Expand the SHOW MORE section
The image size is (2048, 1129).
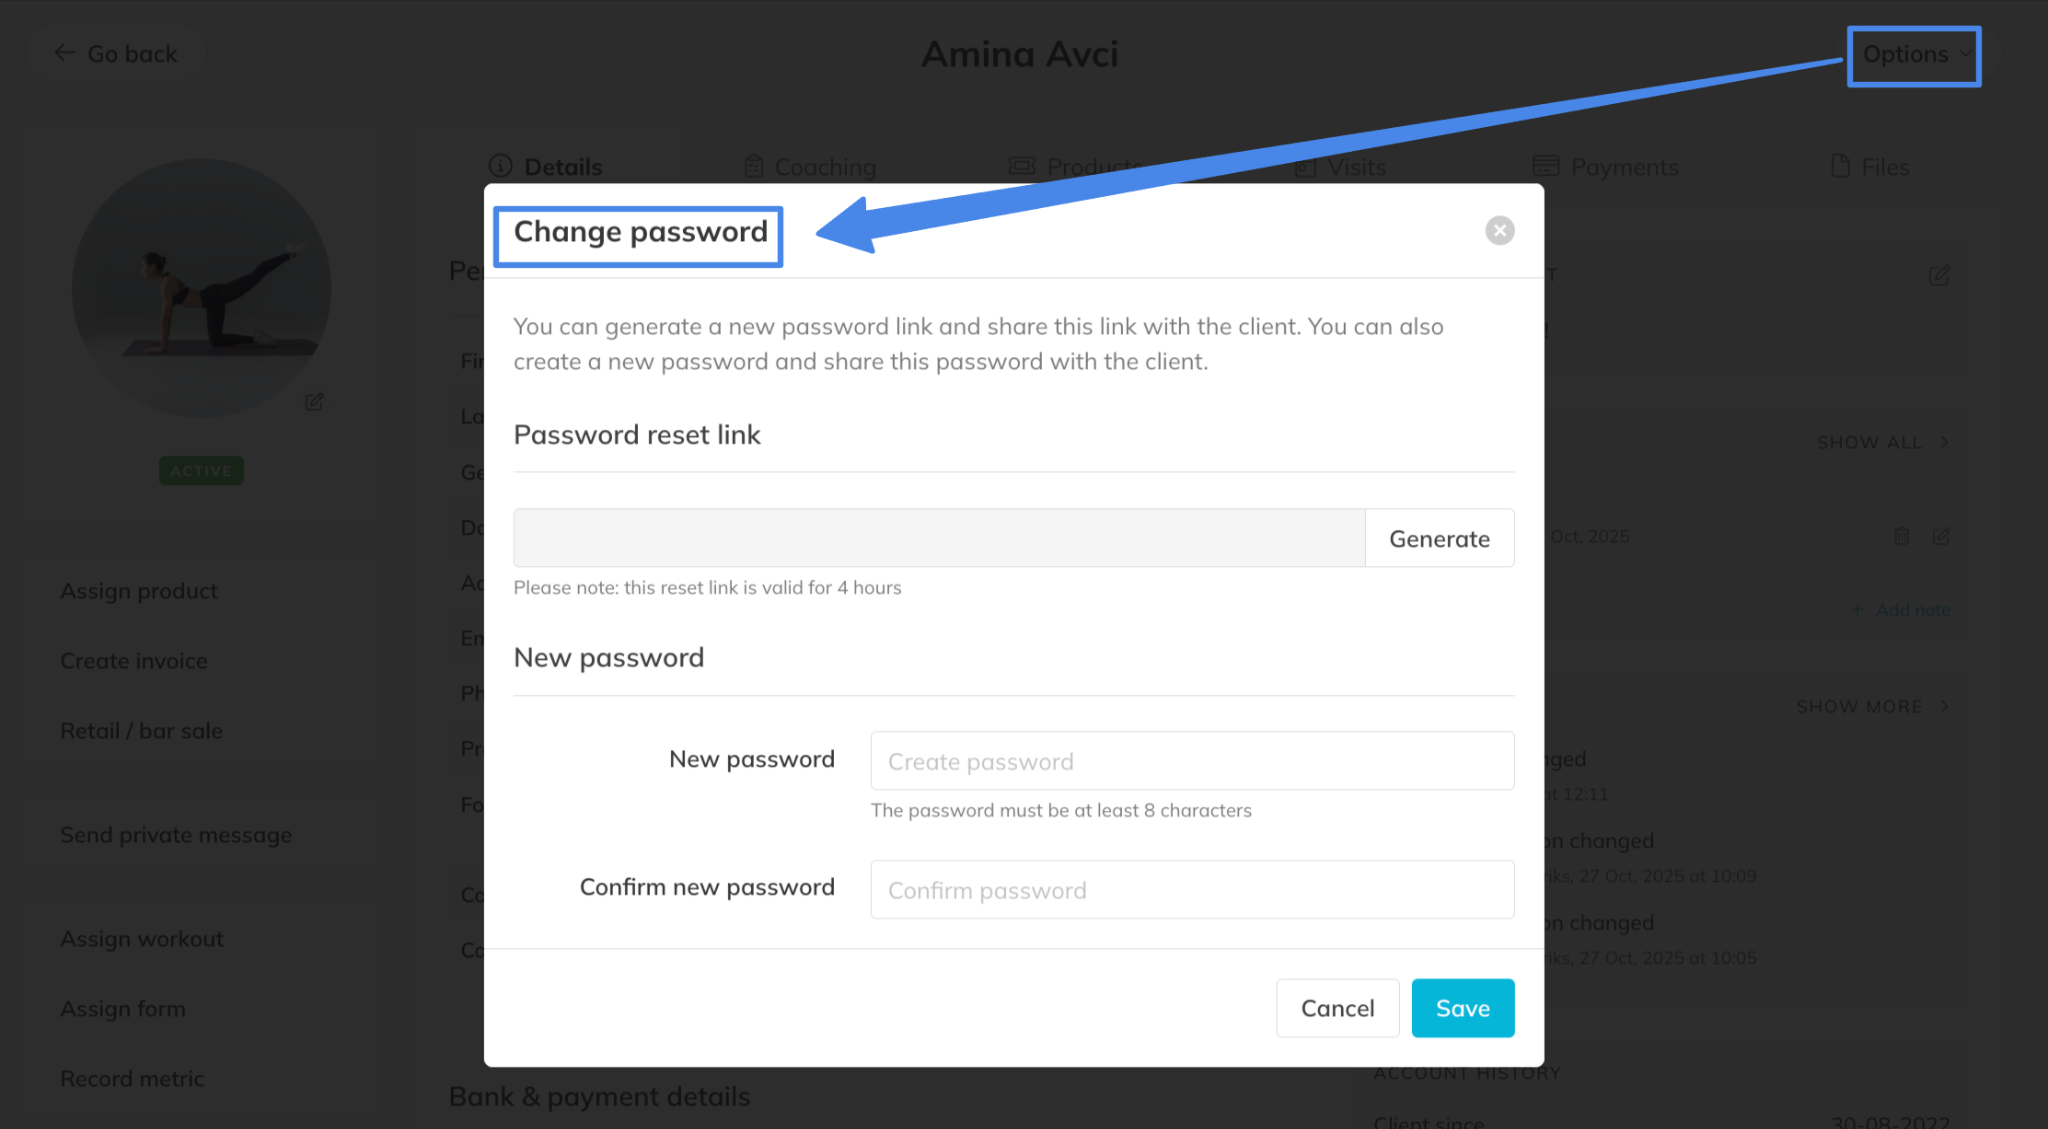point(1872,707)
